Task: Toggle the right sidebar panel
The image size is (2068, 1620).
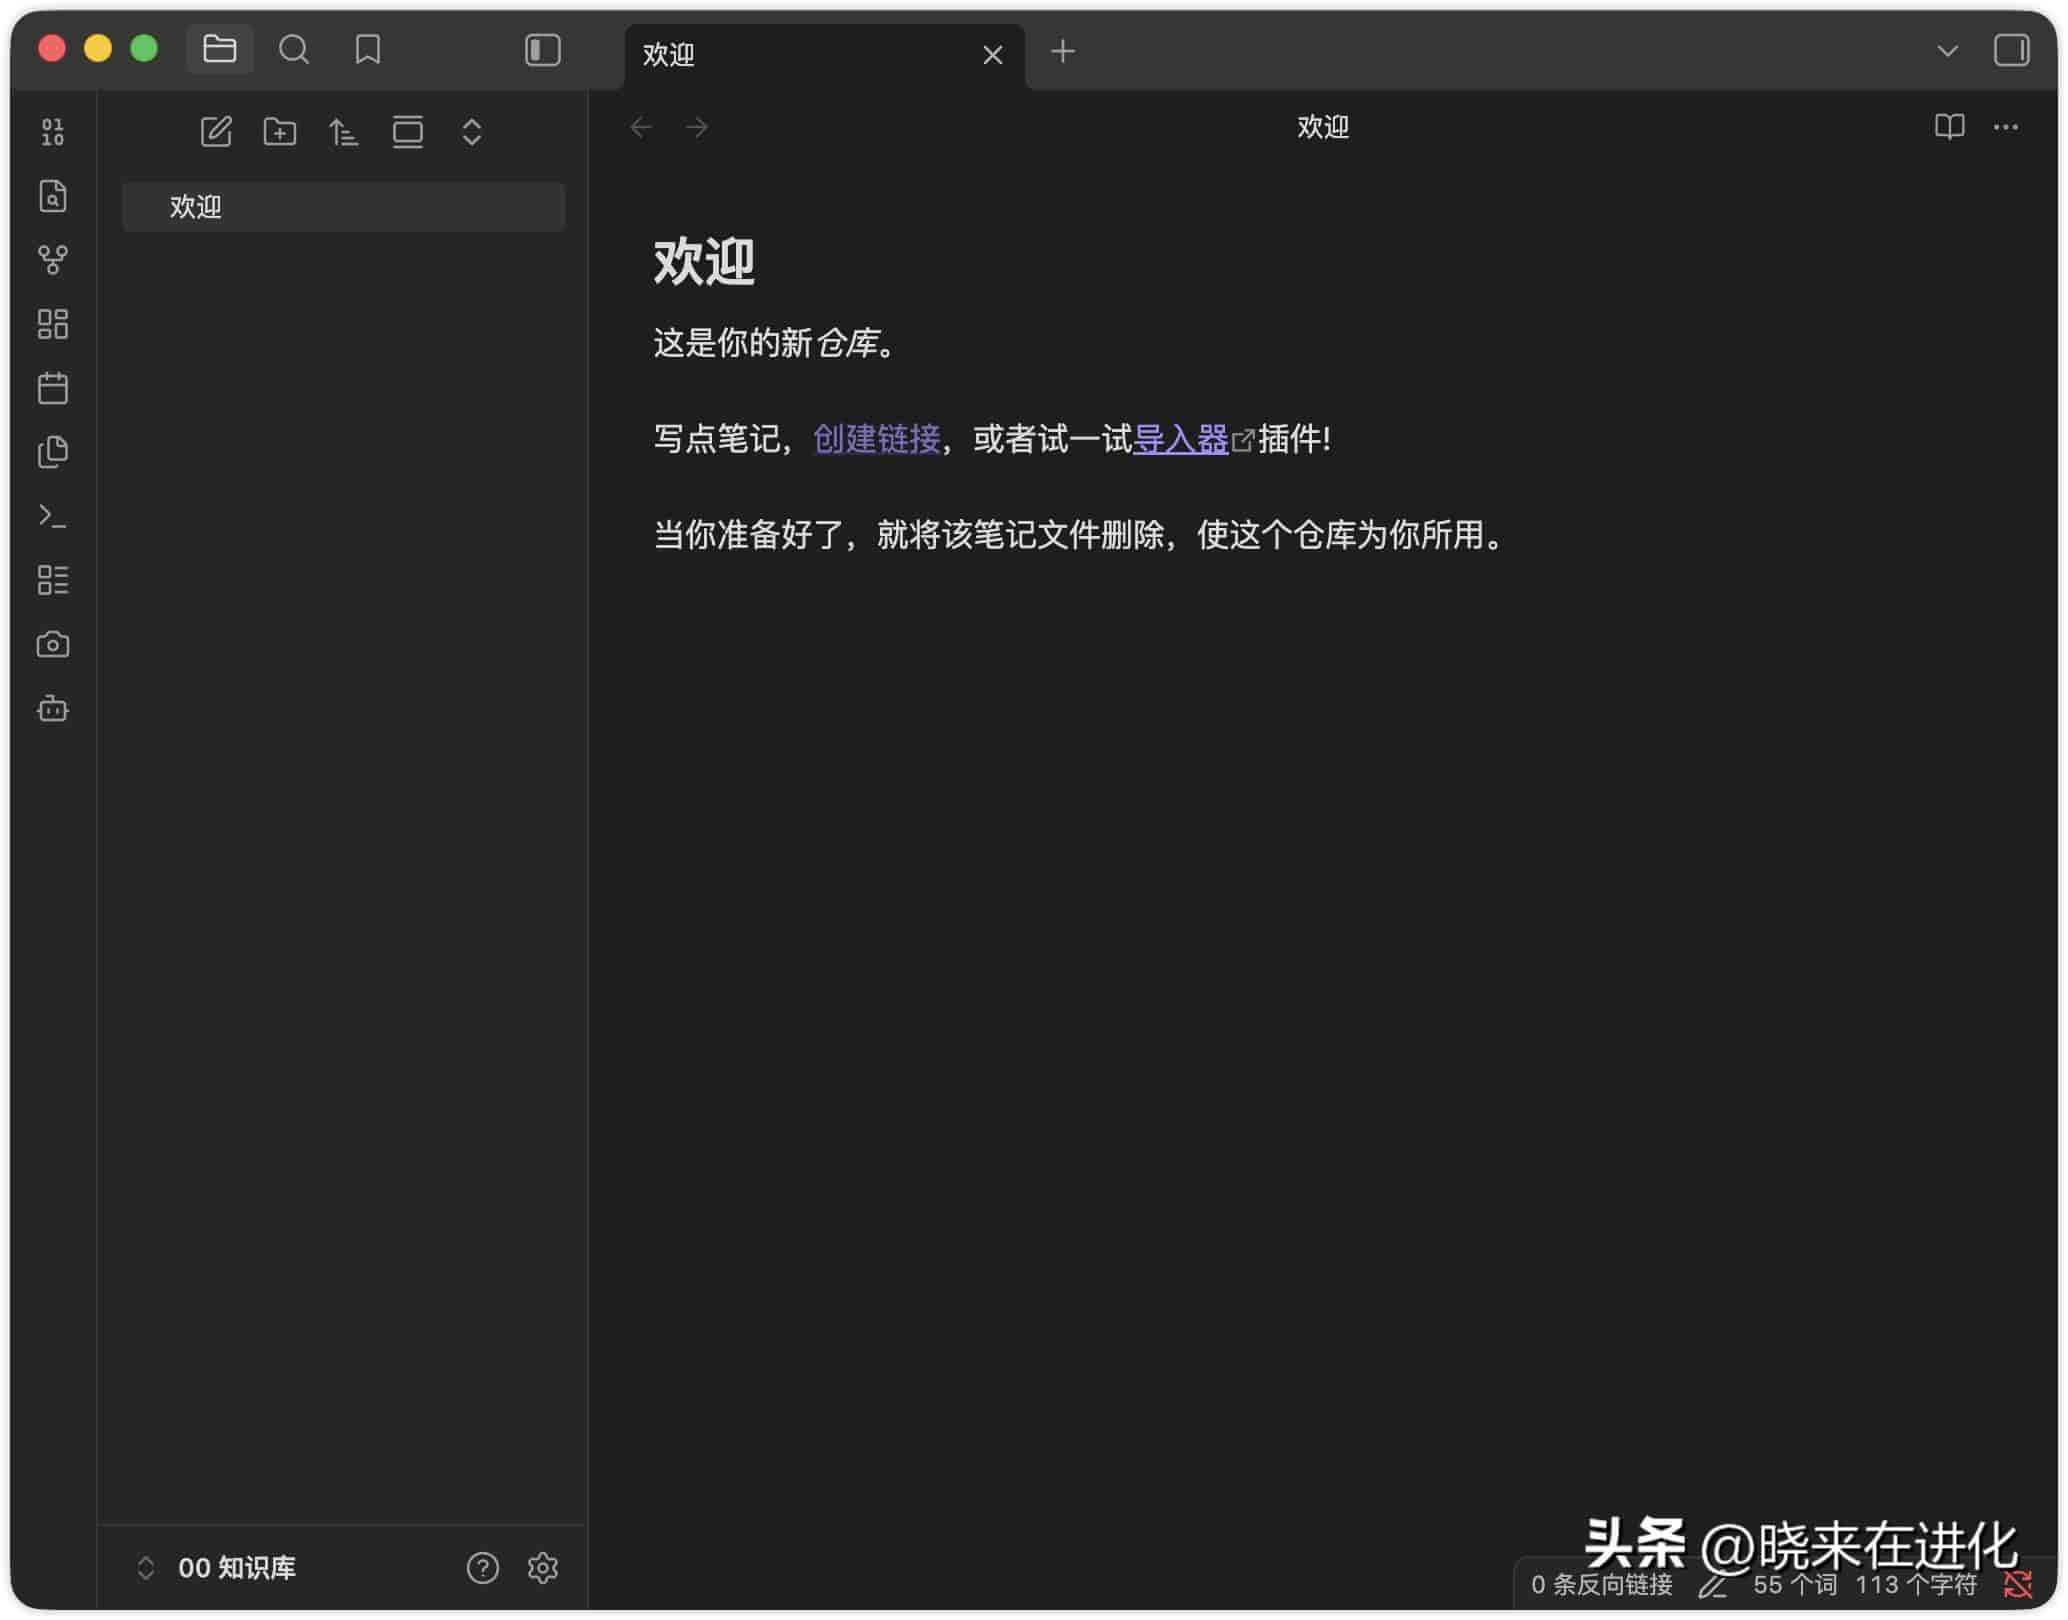Action: click(x=2011, y=50)
